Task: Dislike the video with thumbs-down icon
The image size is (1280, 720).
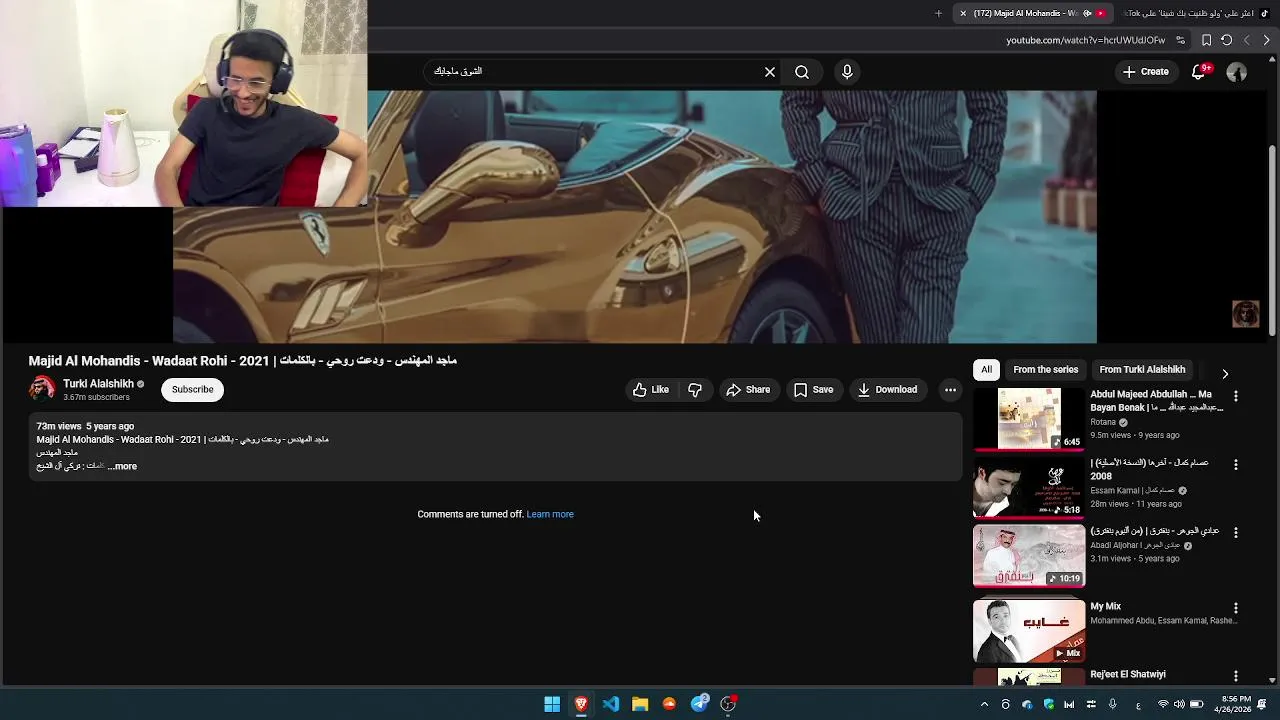Action: [695, 390]
